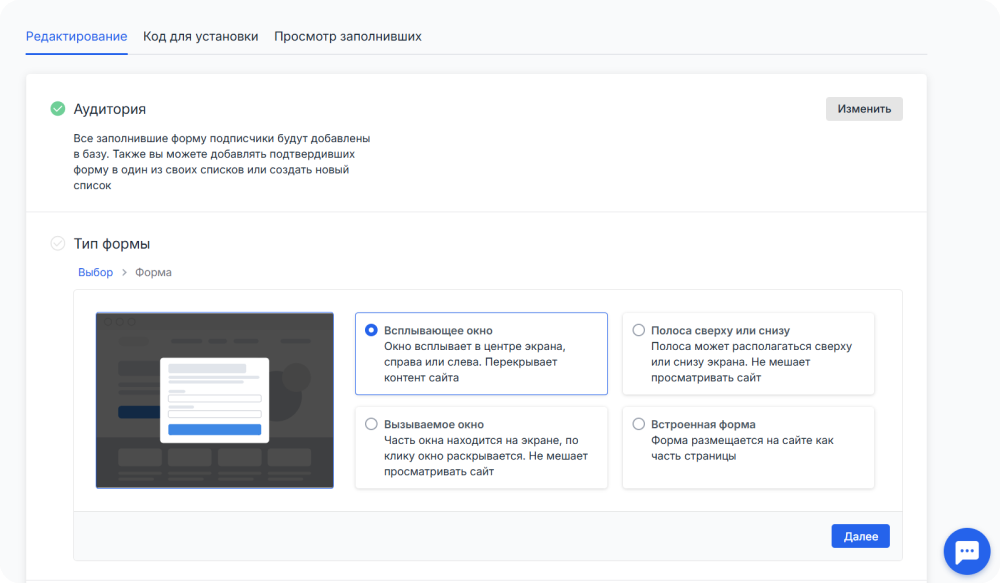Click the grey checkmark beside Тип формы
Viewport: 1000px width, 583px height.
point(58,243)
